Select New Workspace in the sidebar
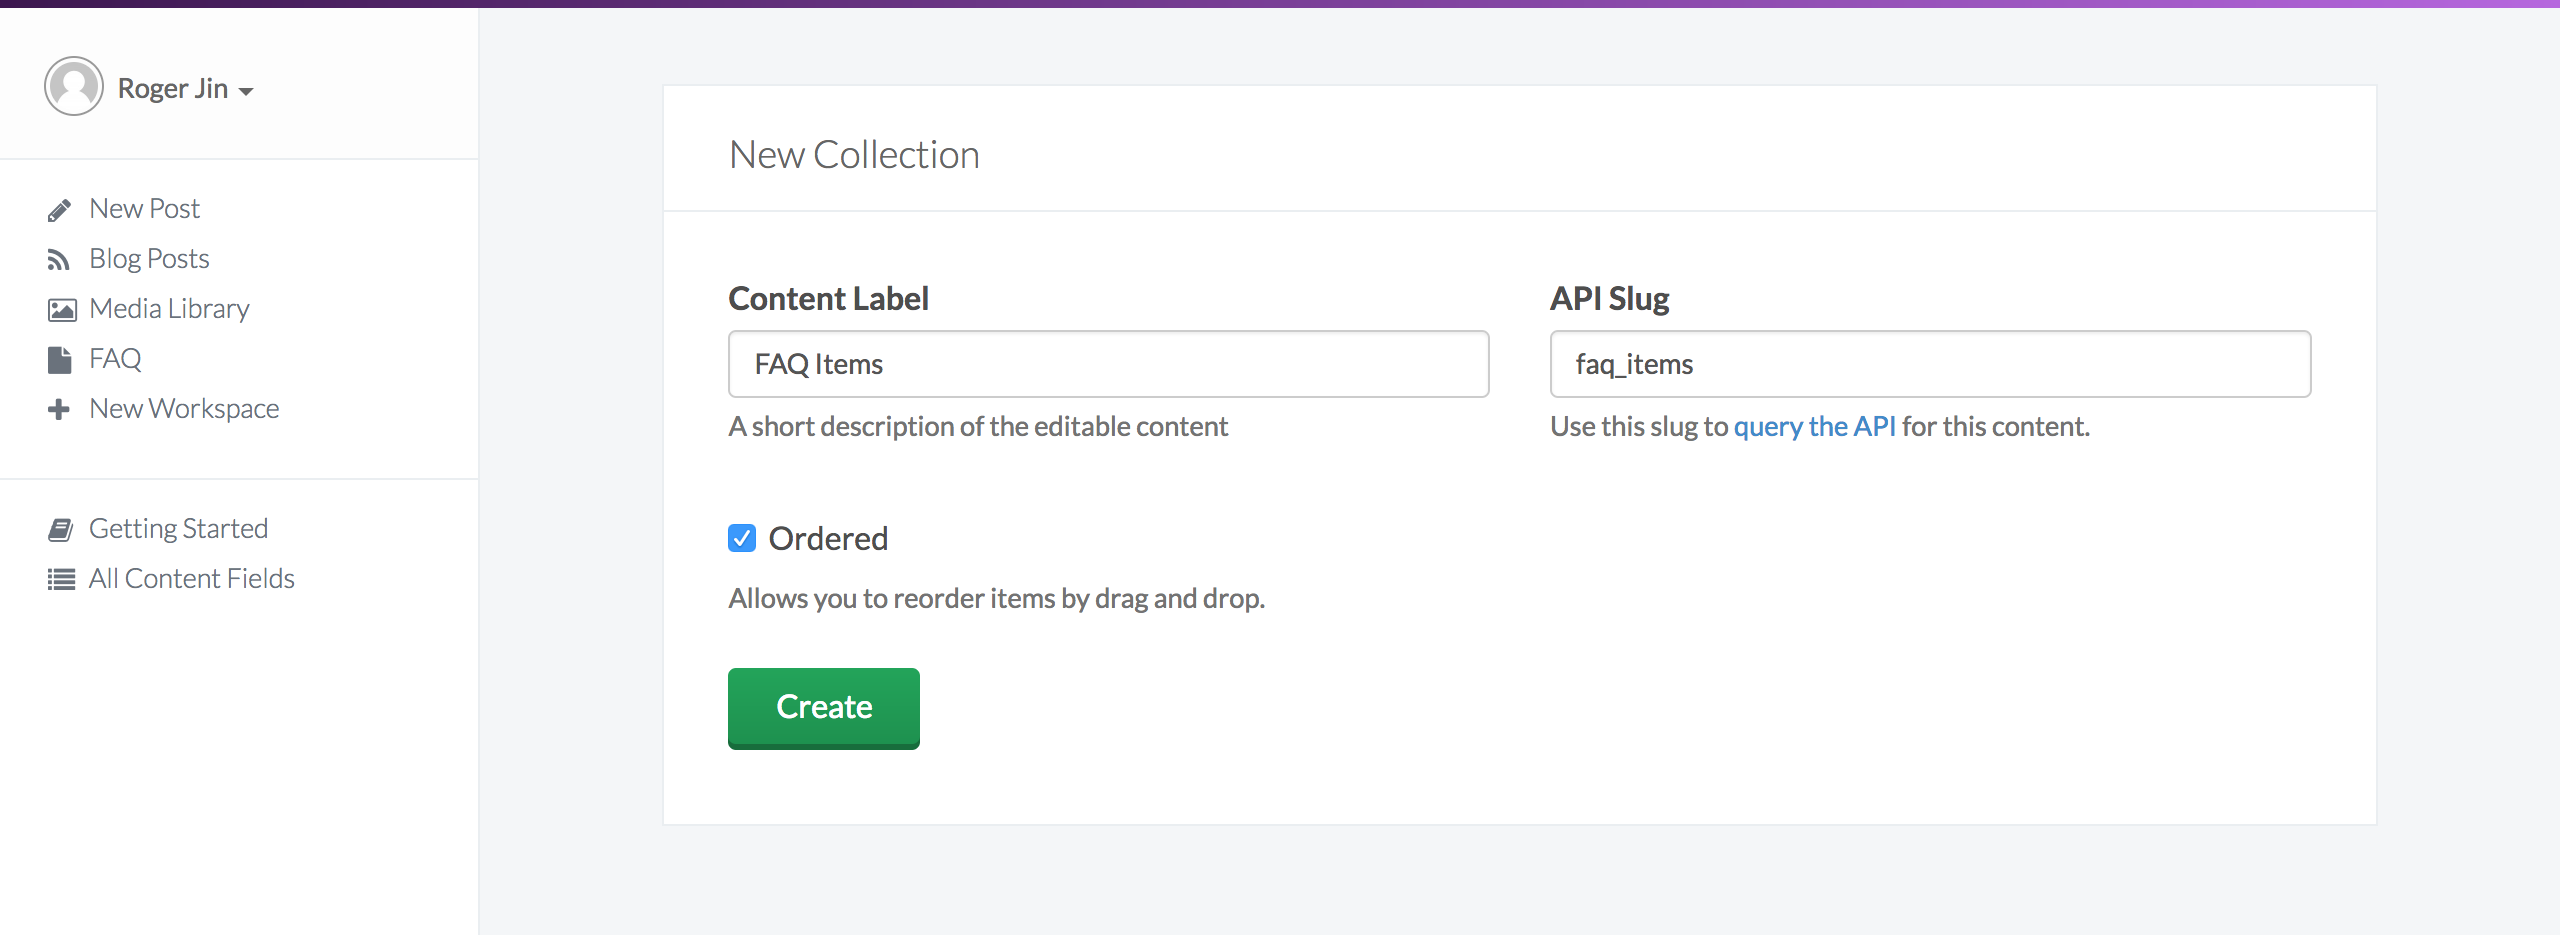The image size is (2560, 935). click(184, 409)
